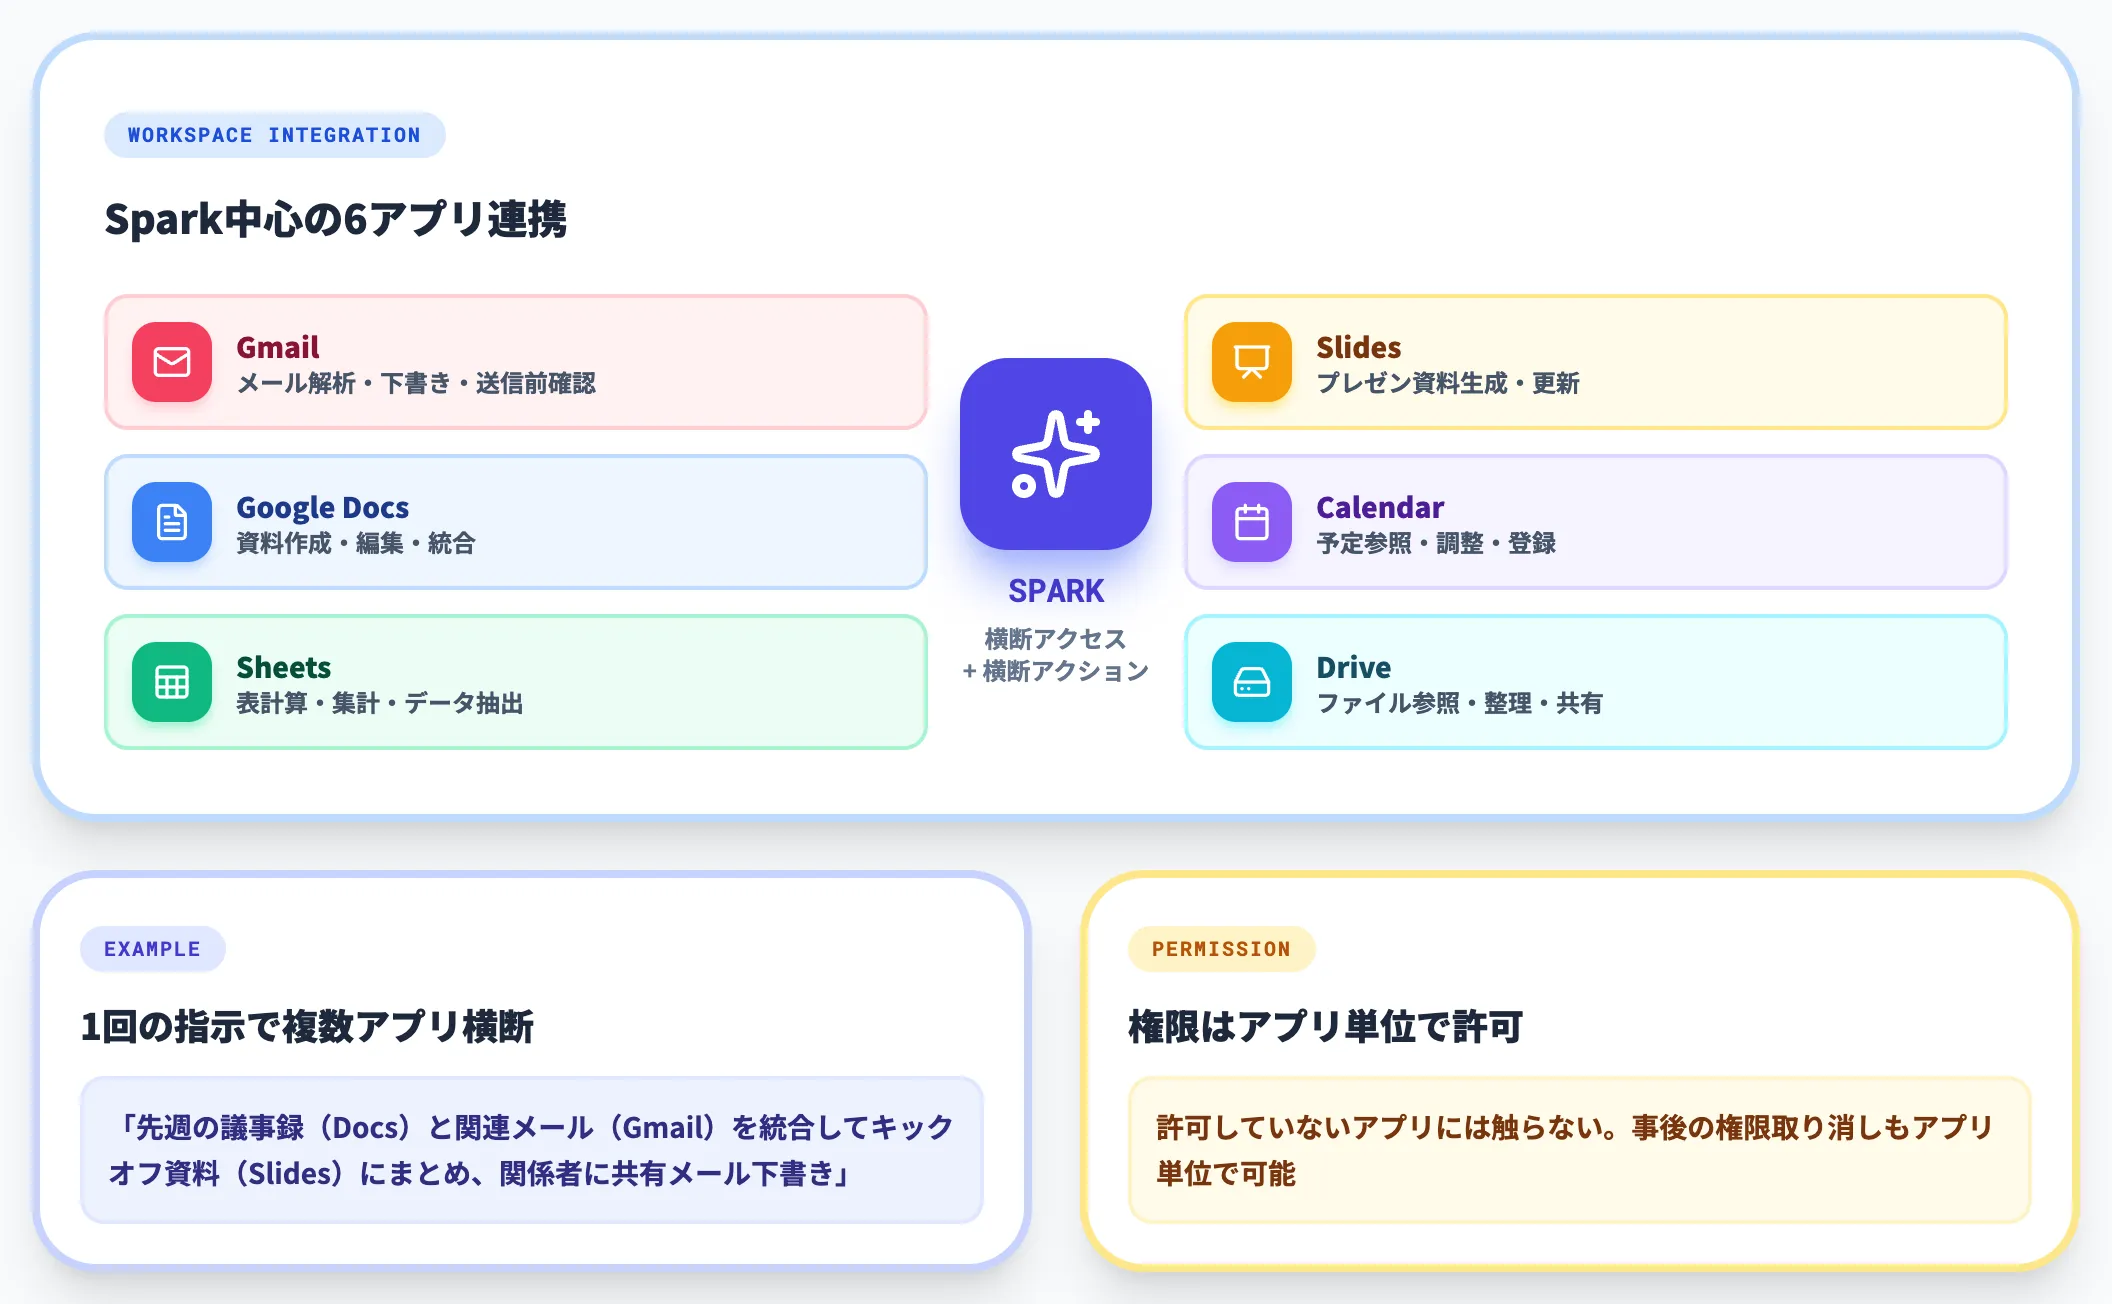Click the example quote box starting '「先週の議事録'
The width and height of the screenshot is (2112, 1304).
click(x=532, y=1150)
